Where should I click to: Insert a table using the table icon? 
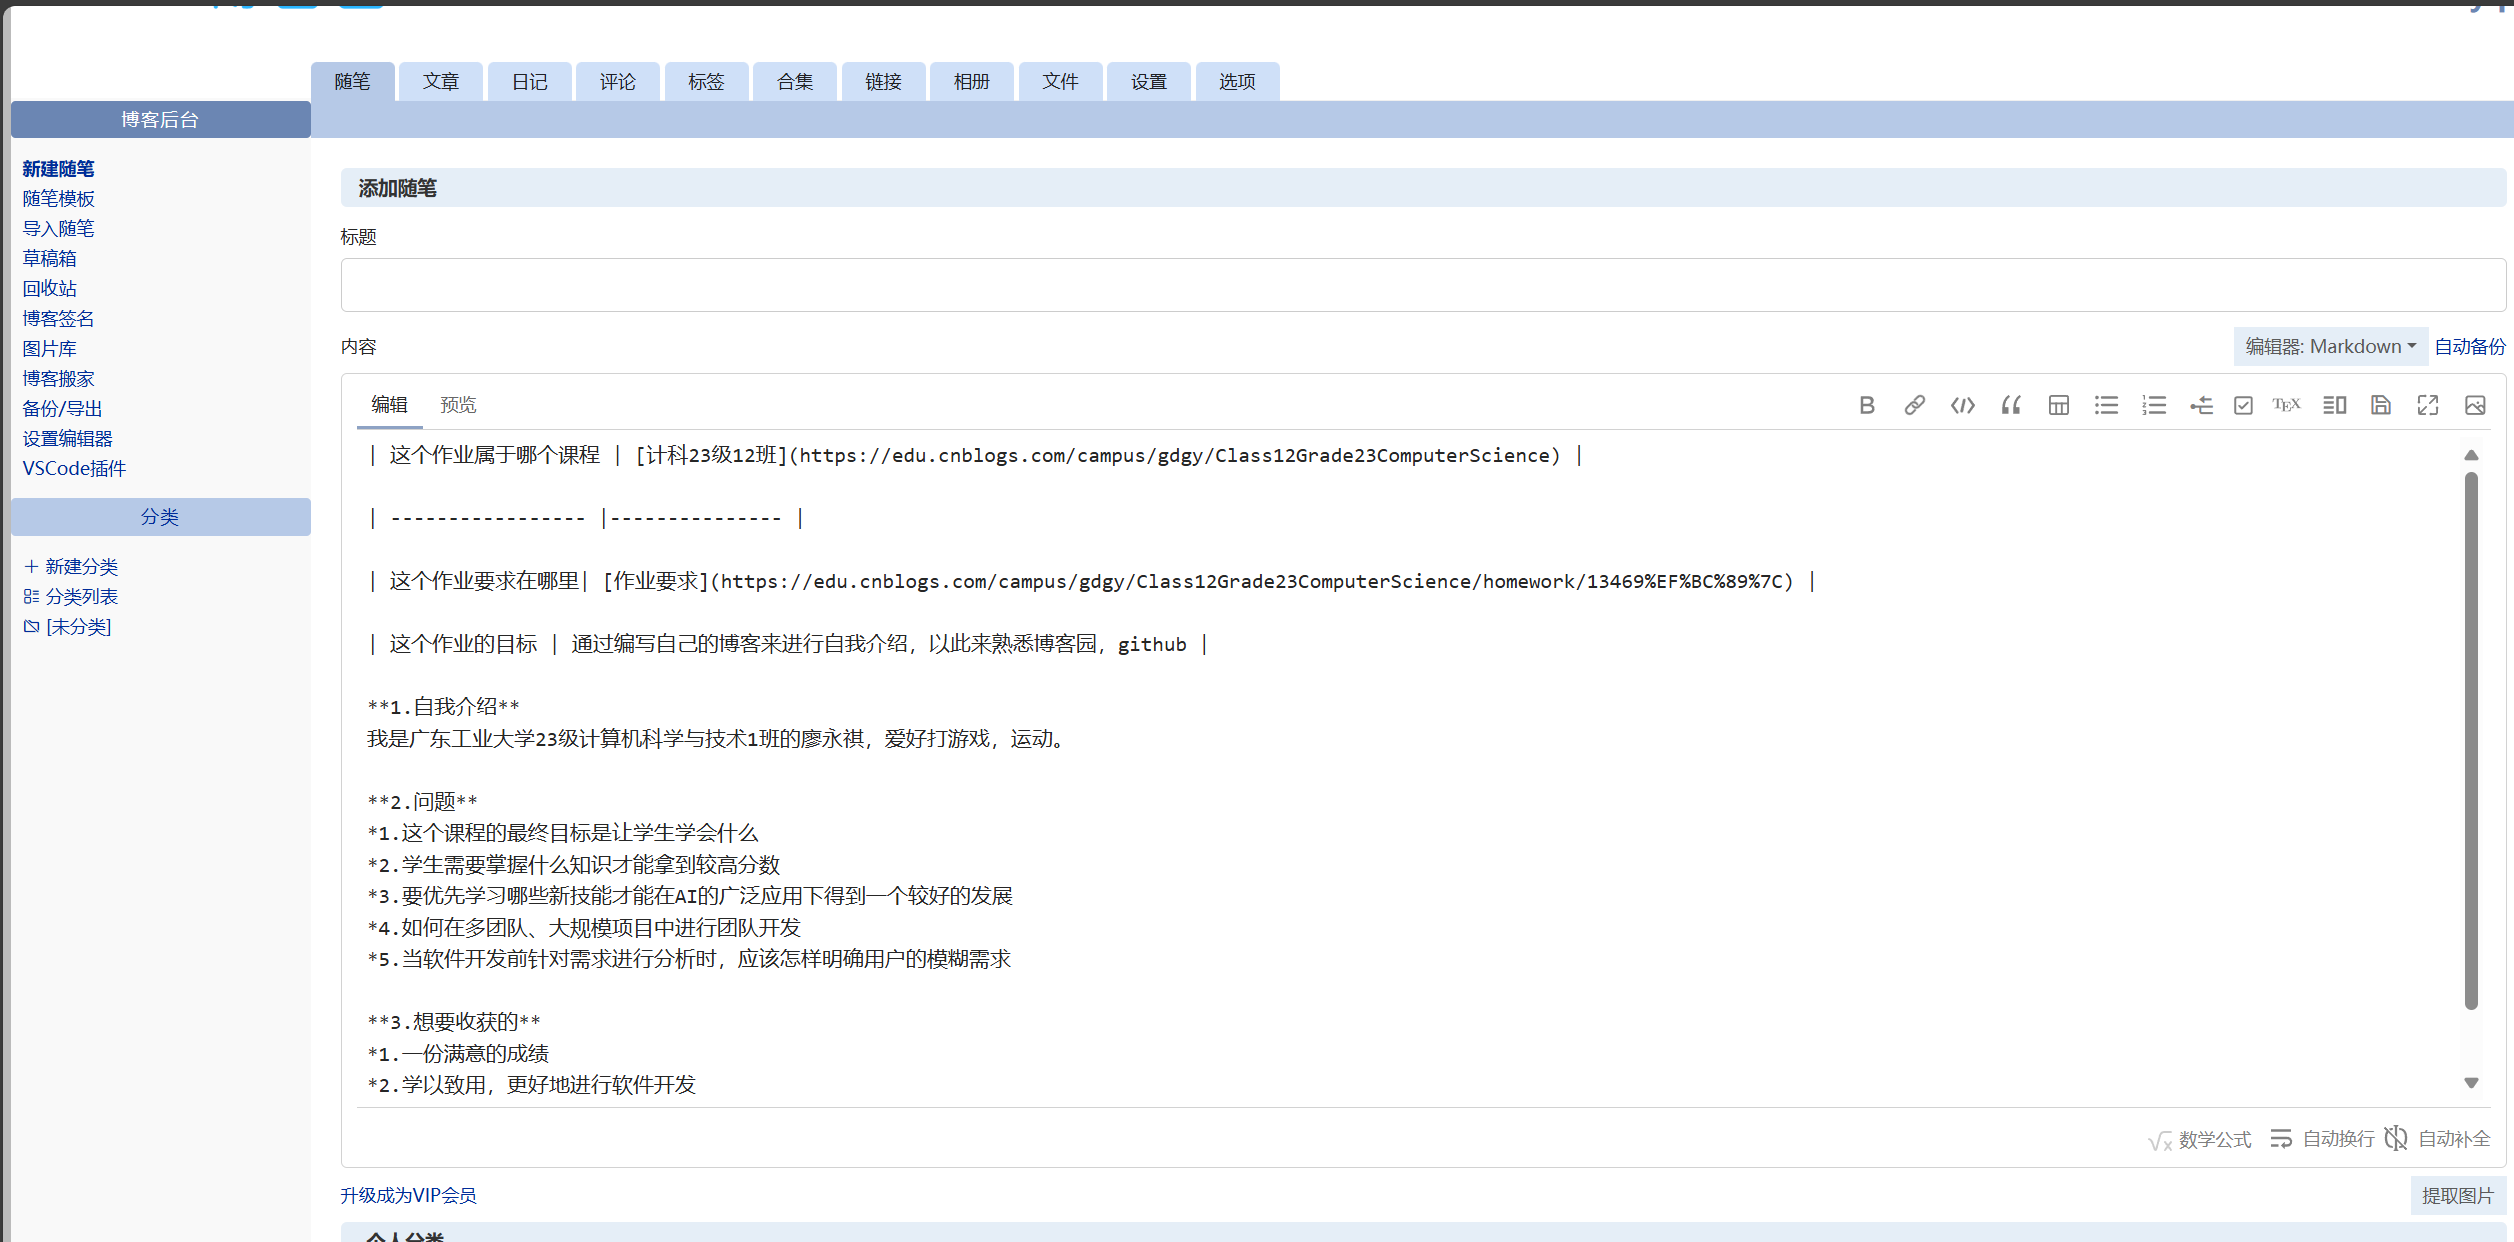tap(2058, 405)
